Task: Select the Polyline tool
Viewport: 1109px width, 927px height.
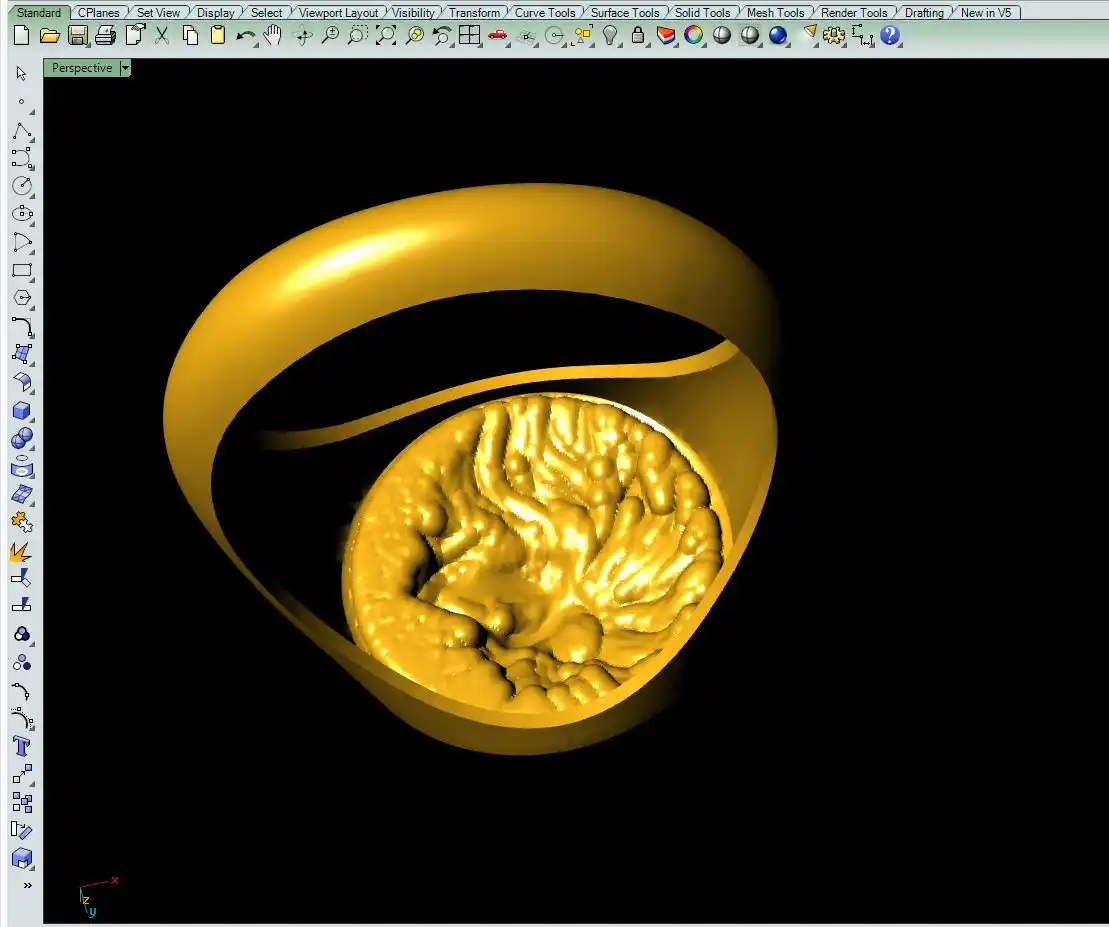Action: click(x=22, y=131)
